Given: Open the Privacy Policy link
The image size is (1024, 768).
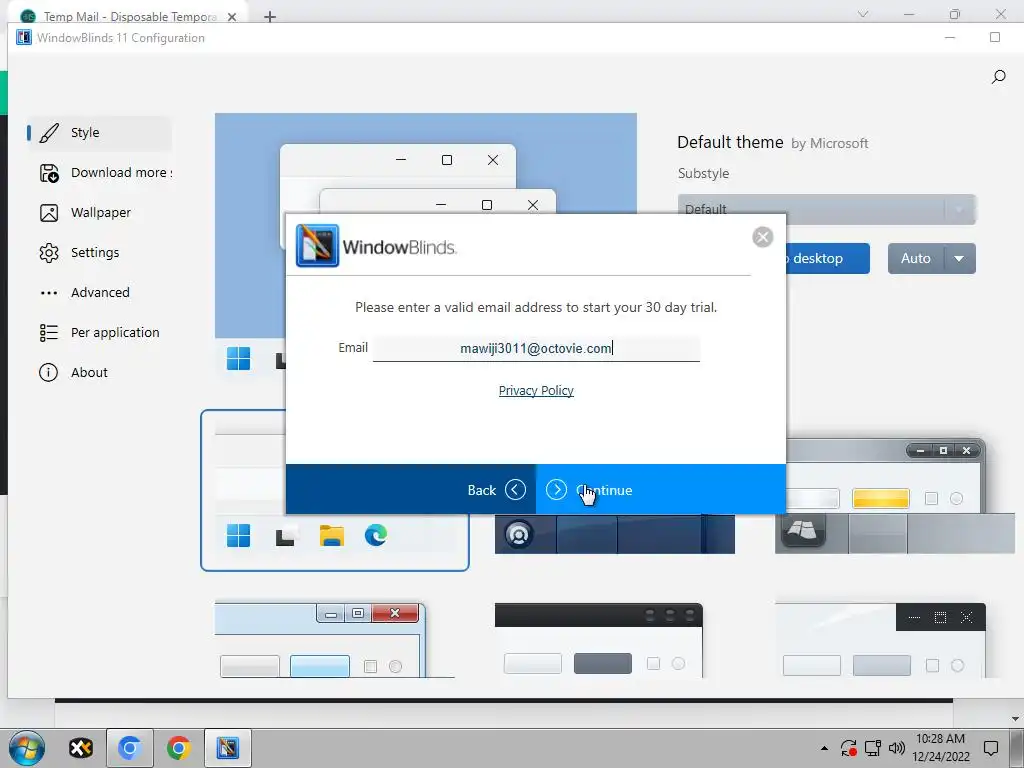Looking at the screenshot, I should click(536, 391).
